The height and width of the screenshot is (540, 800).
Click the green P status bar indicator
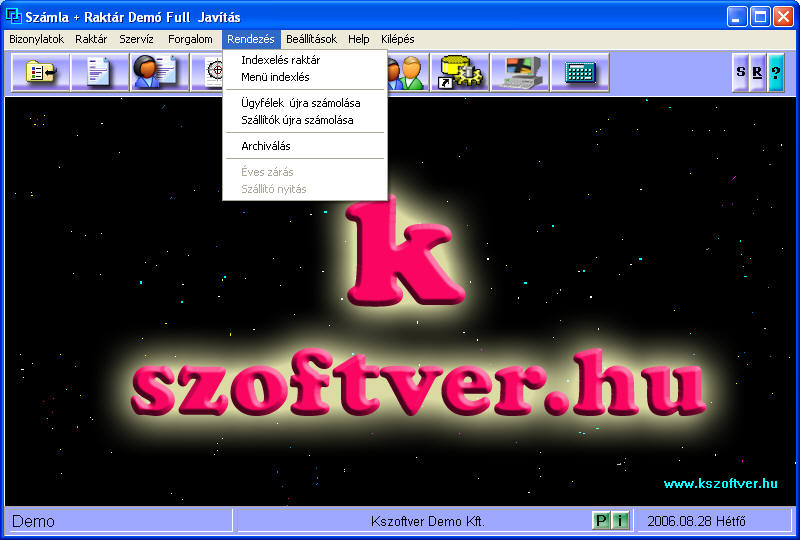click(x=601, y=521)
